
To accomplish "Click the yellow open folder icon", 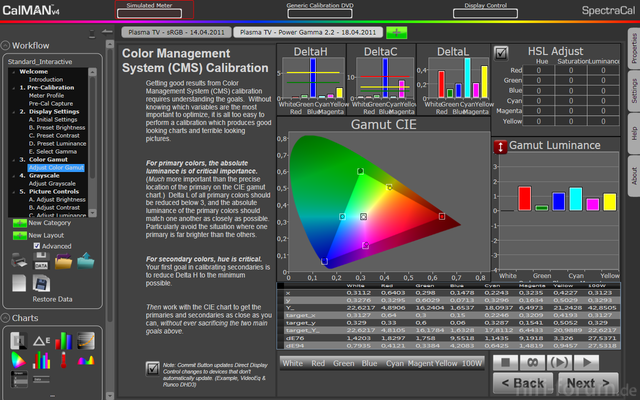I will click(x=63, y=261).
